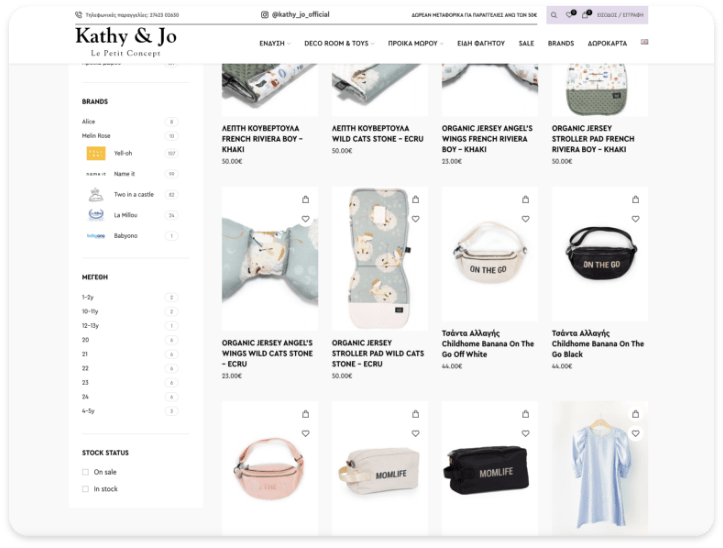Click the La Millou brand logo icon
Viewport: 723px width, 548px height.
click(96, 215)
